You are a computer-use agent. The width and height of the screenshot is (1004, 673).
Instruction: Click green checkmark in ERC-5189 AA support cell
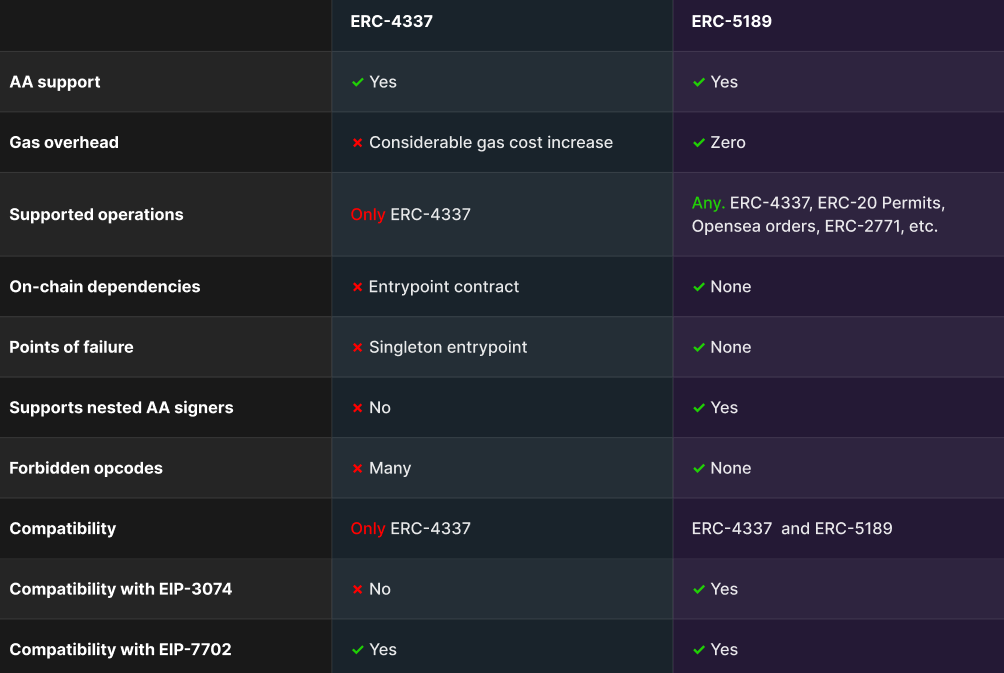(699, 82)
